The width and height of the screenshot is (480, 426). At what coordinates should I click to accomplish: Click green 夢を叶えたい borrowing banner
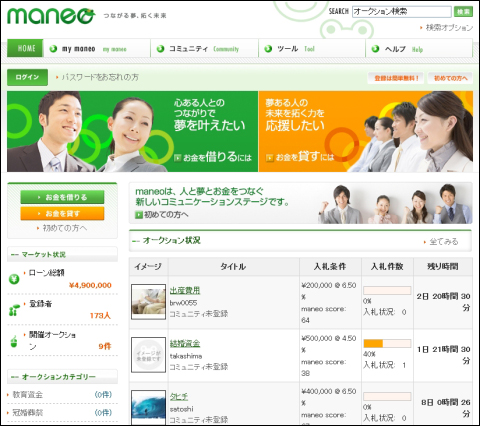pyautogui.click(x=132, y=131)
